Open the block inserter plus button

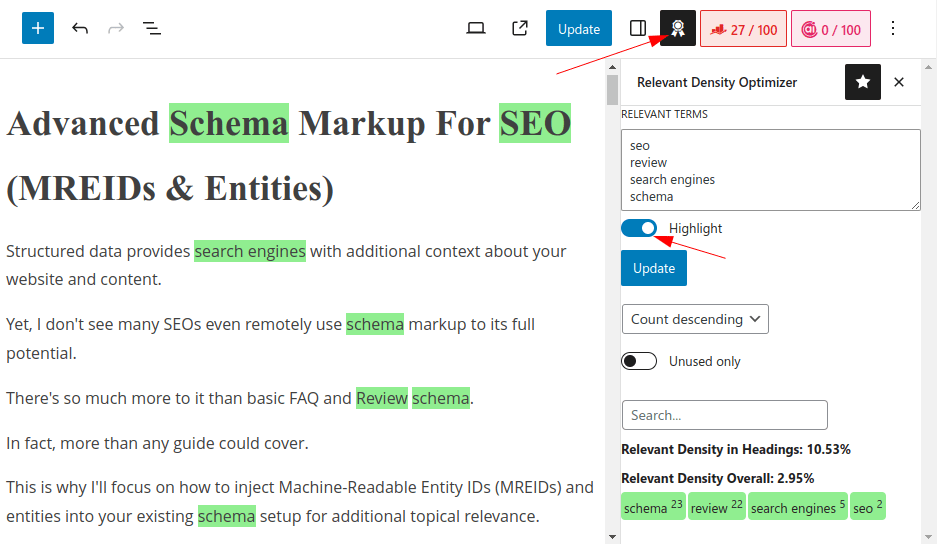point(38,28)
